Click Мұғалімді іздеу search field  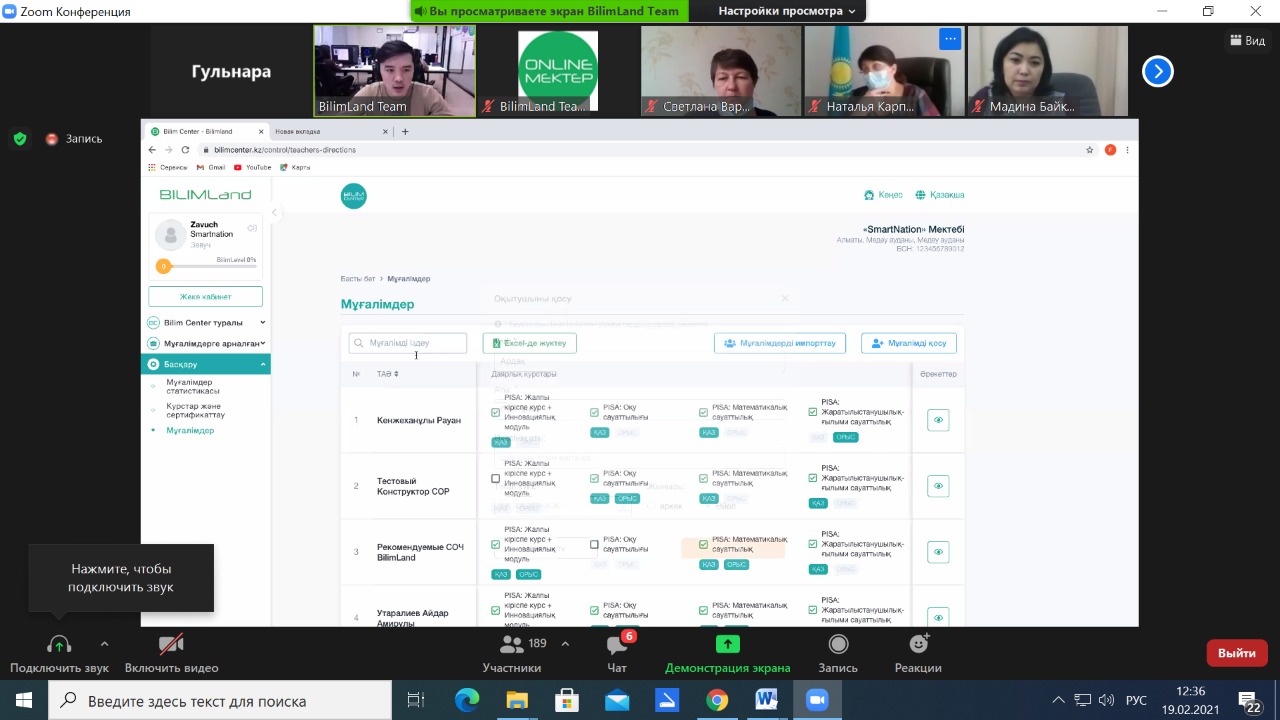[x=408, y=343]
